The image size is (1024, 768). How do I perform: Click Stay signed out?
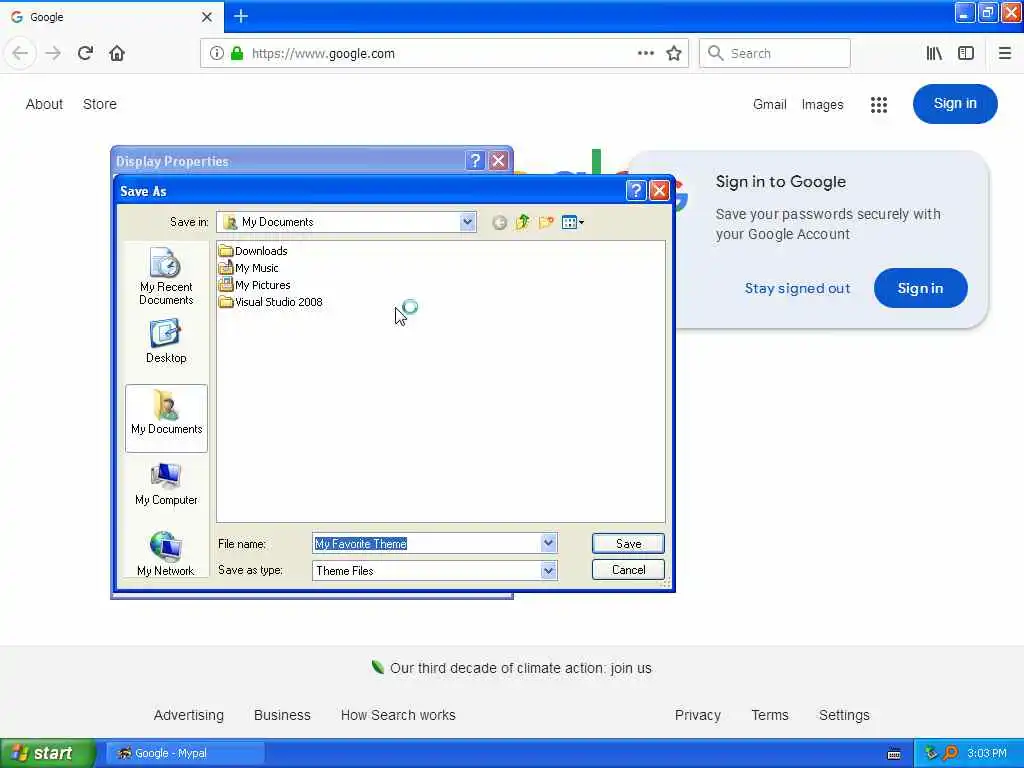click(797, 288)
